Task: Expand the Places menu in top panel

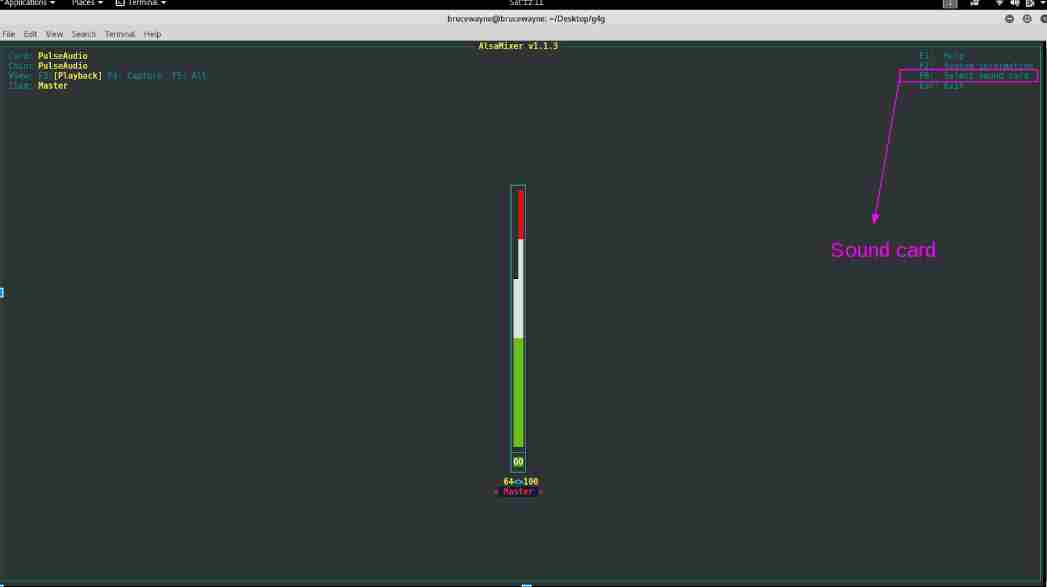Action: 87,3
